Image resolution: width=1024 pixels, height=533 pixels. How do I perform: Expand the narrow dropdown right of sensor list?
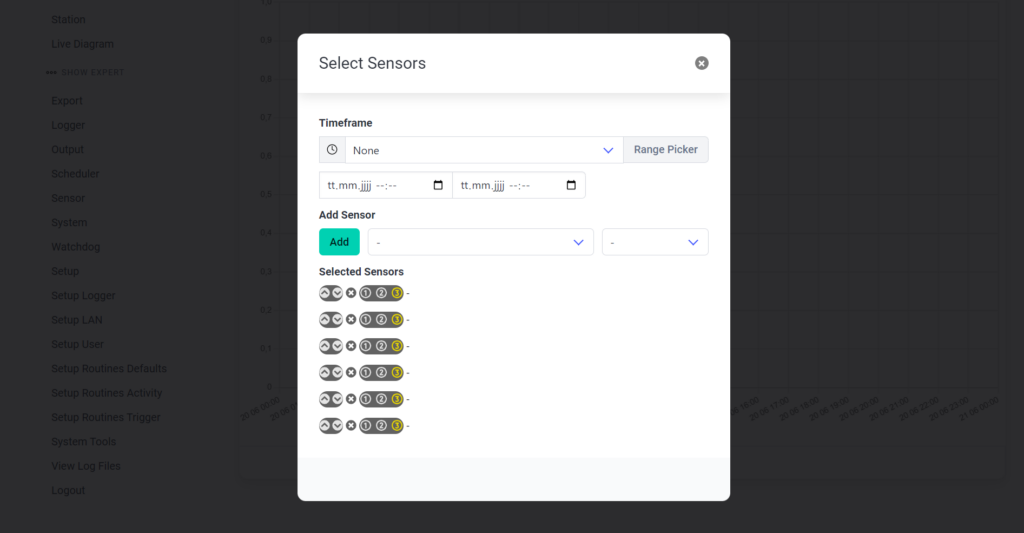tap(655, 242)
